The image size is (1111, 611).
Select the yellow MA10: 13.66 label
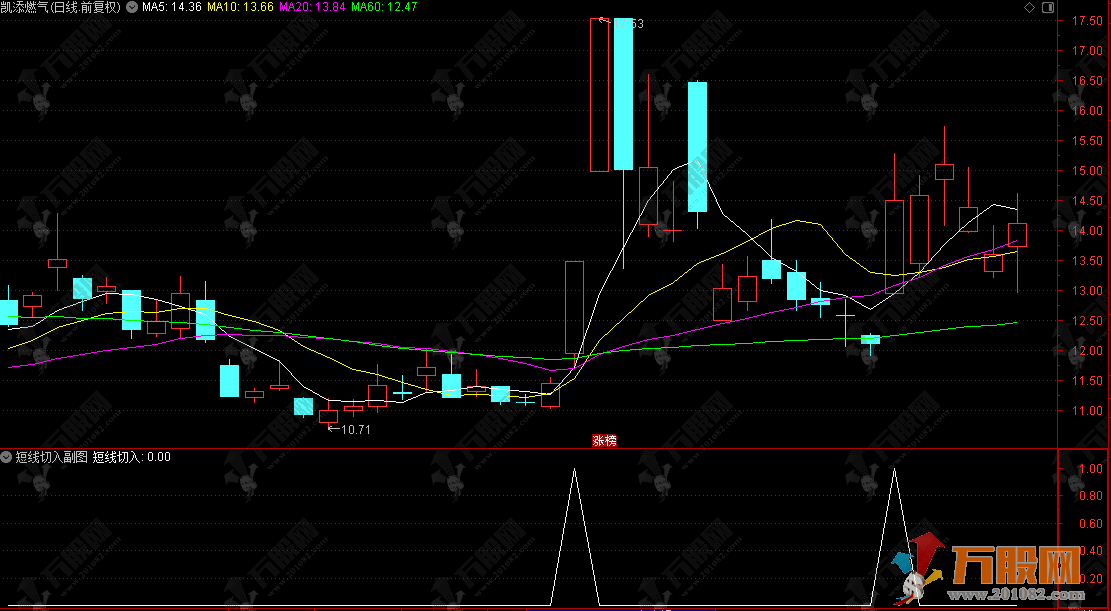[x=242, y=7]
